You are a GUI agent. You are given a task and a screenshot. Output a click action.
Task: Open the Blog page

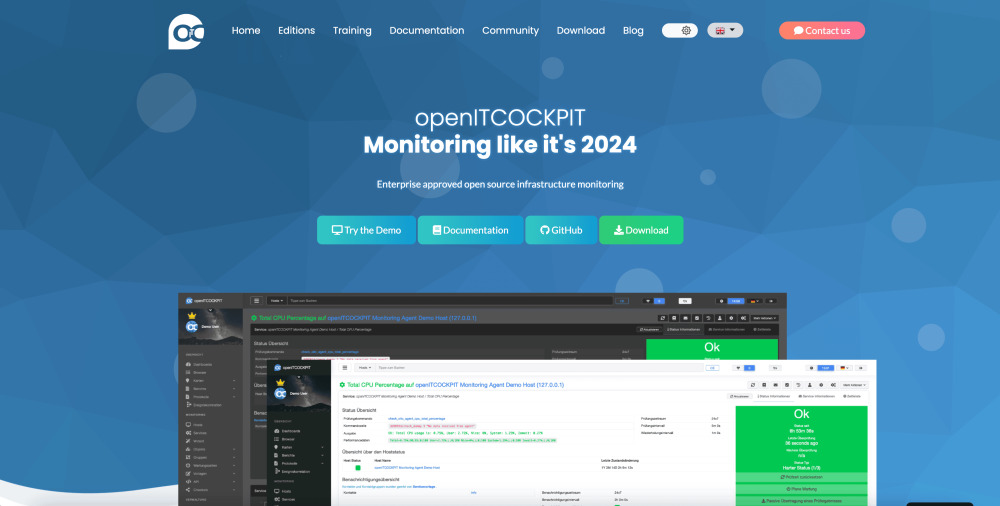tap(633, 31)
